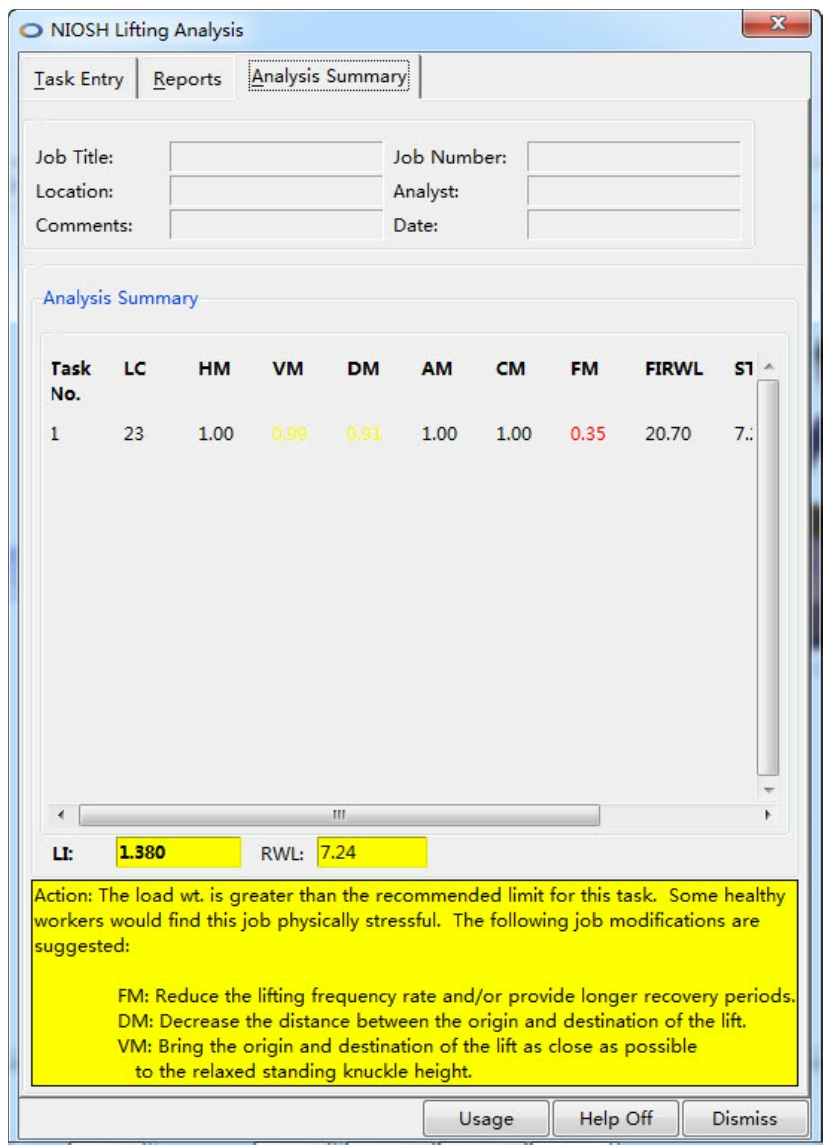Screen dimensions: 826x1148
Task: Click the Analyst input field
Action: click(633, 191)
